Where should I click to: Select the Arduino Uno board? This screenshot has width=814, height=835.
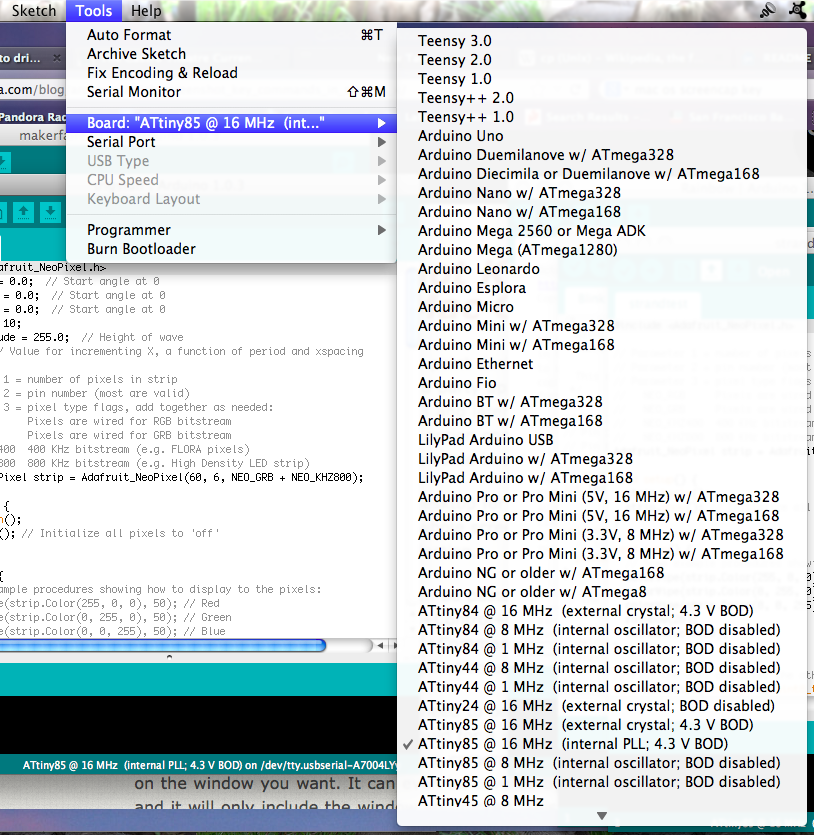point(460,136)
